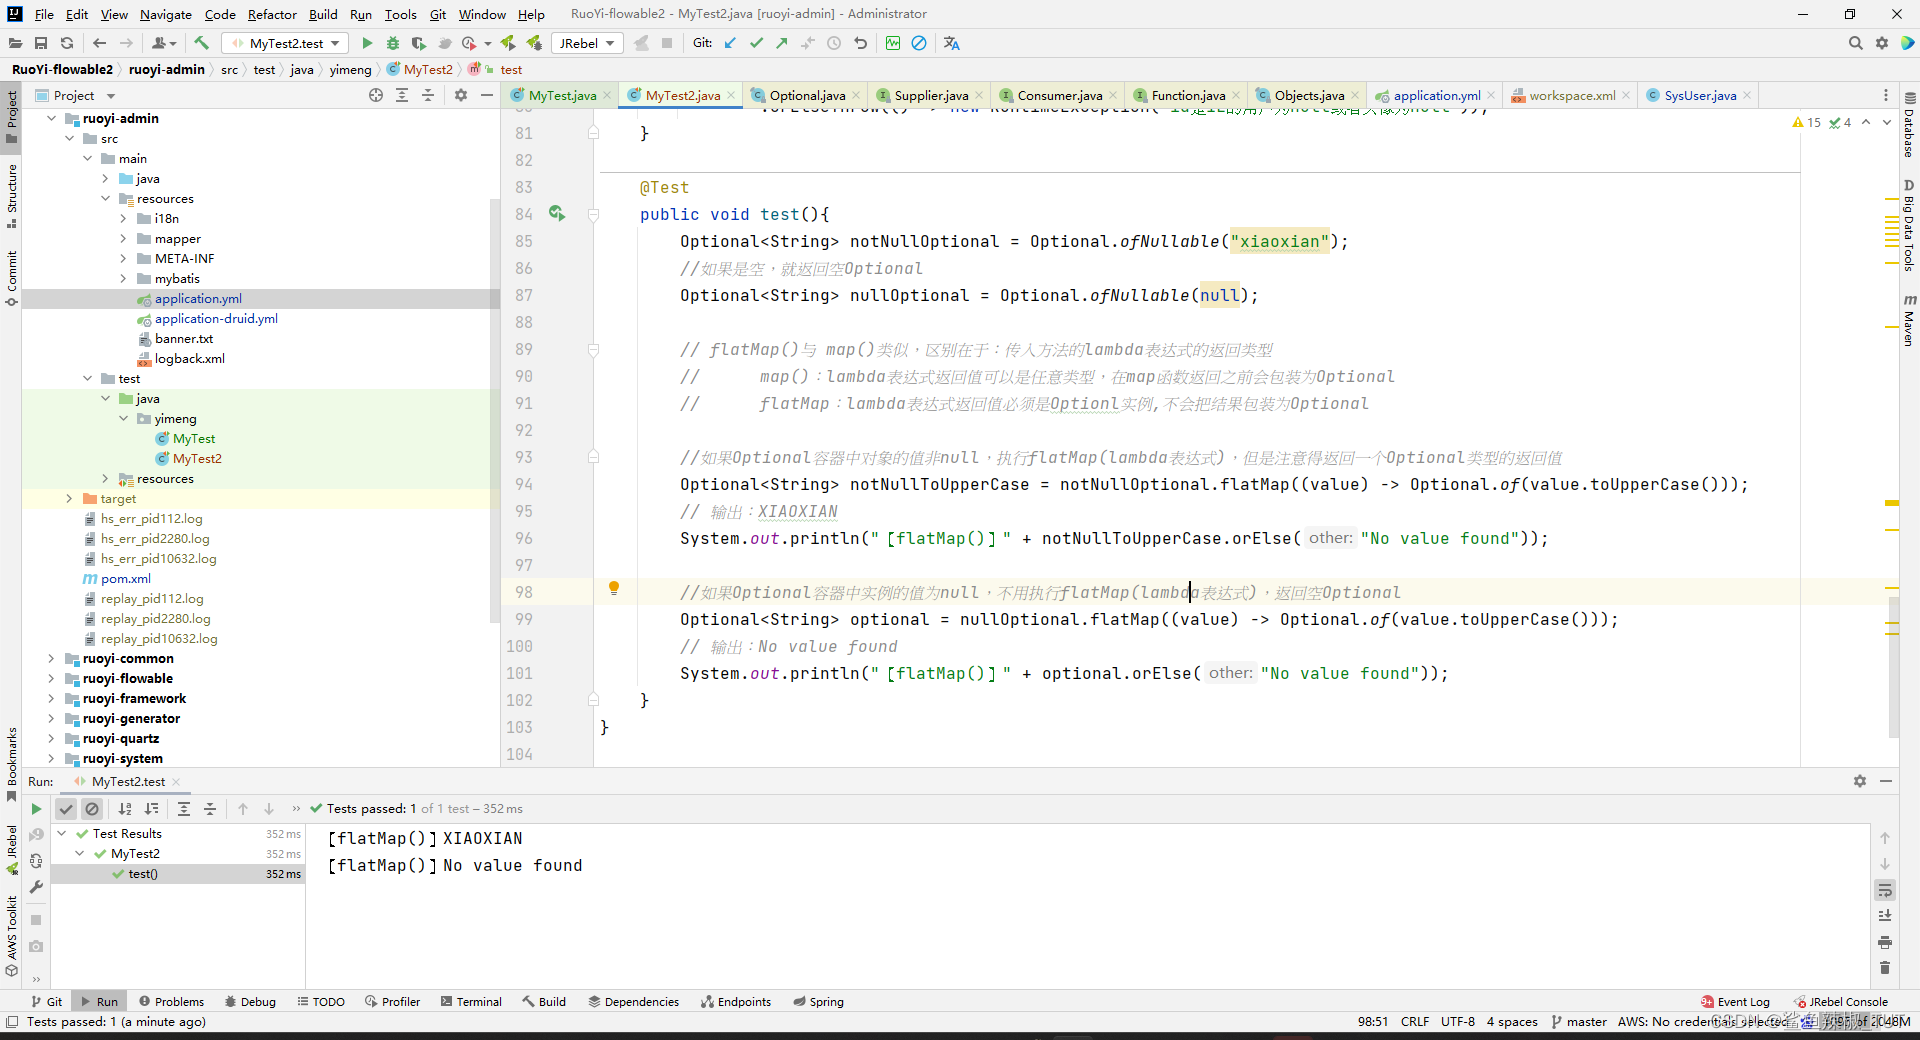Toggle the Structure tool window
Viewport: 1920px width, 1040px height.
pyautogui.click(x=11, y=195)
